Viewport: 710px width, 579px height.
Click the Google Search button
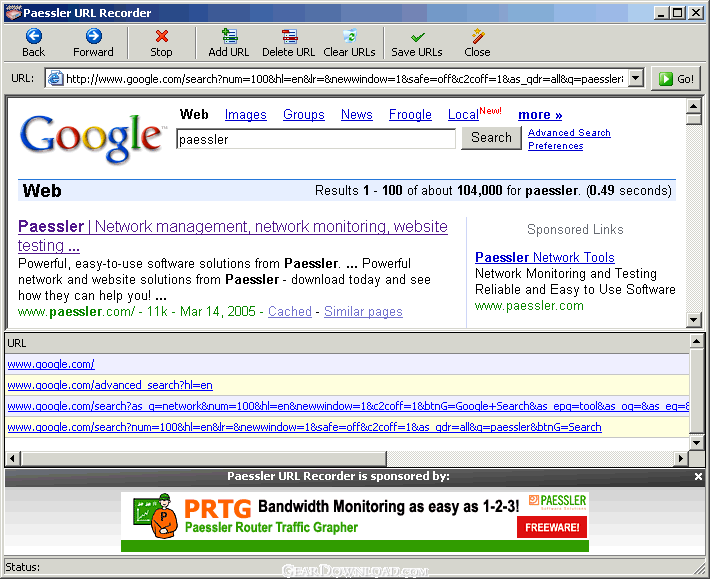point(491,138)
